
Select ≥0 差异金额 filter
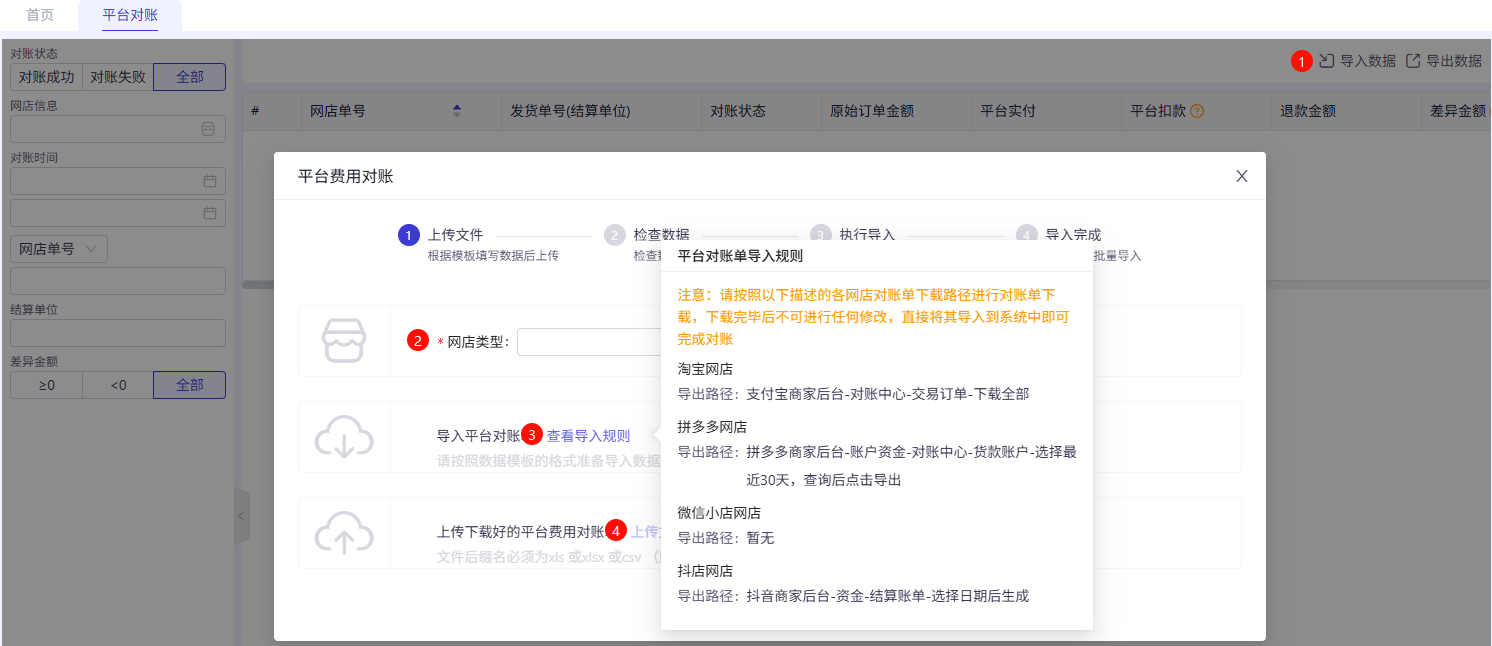click(x=46, y=385)
